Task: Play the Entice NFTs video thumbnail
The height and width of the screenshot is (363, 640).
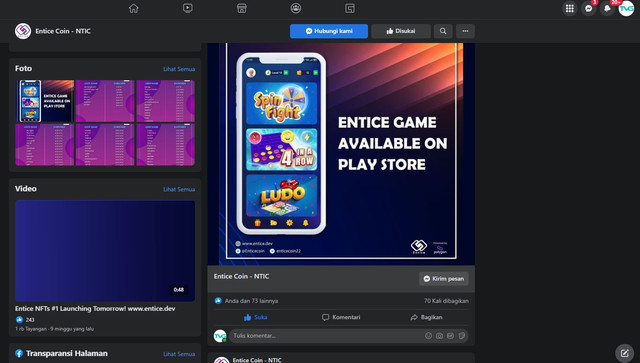Action: click(x=105, y=251)
